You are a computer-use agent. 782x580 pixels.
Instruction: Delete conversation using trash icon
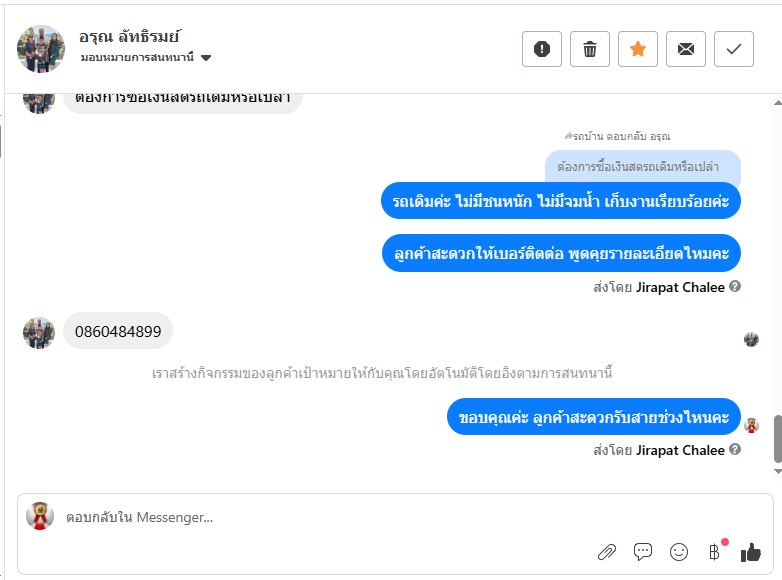point(589,49)
